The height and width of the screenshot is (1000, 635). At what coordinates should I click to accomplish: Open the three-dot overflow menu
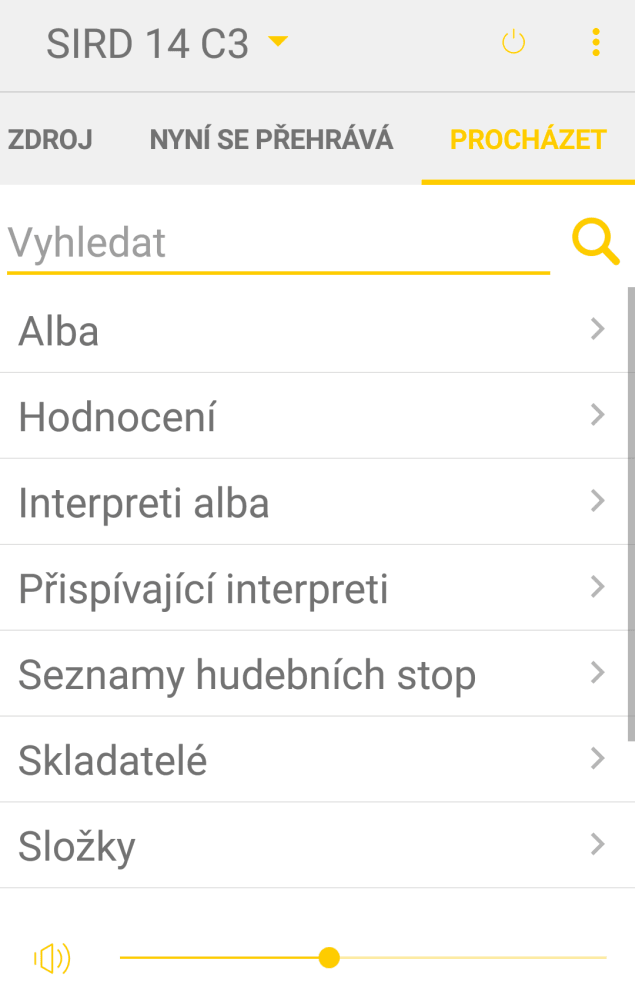(596, 42)
